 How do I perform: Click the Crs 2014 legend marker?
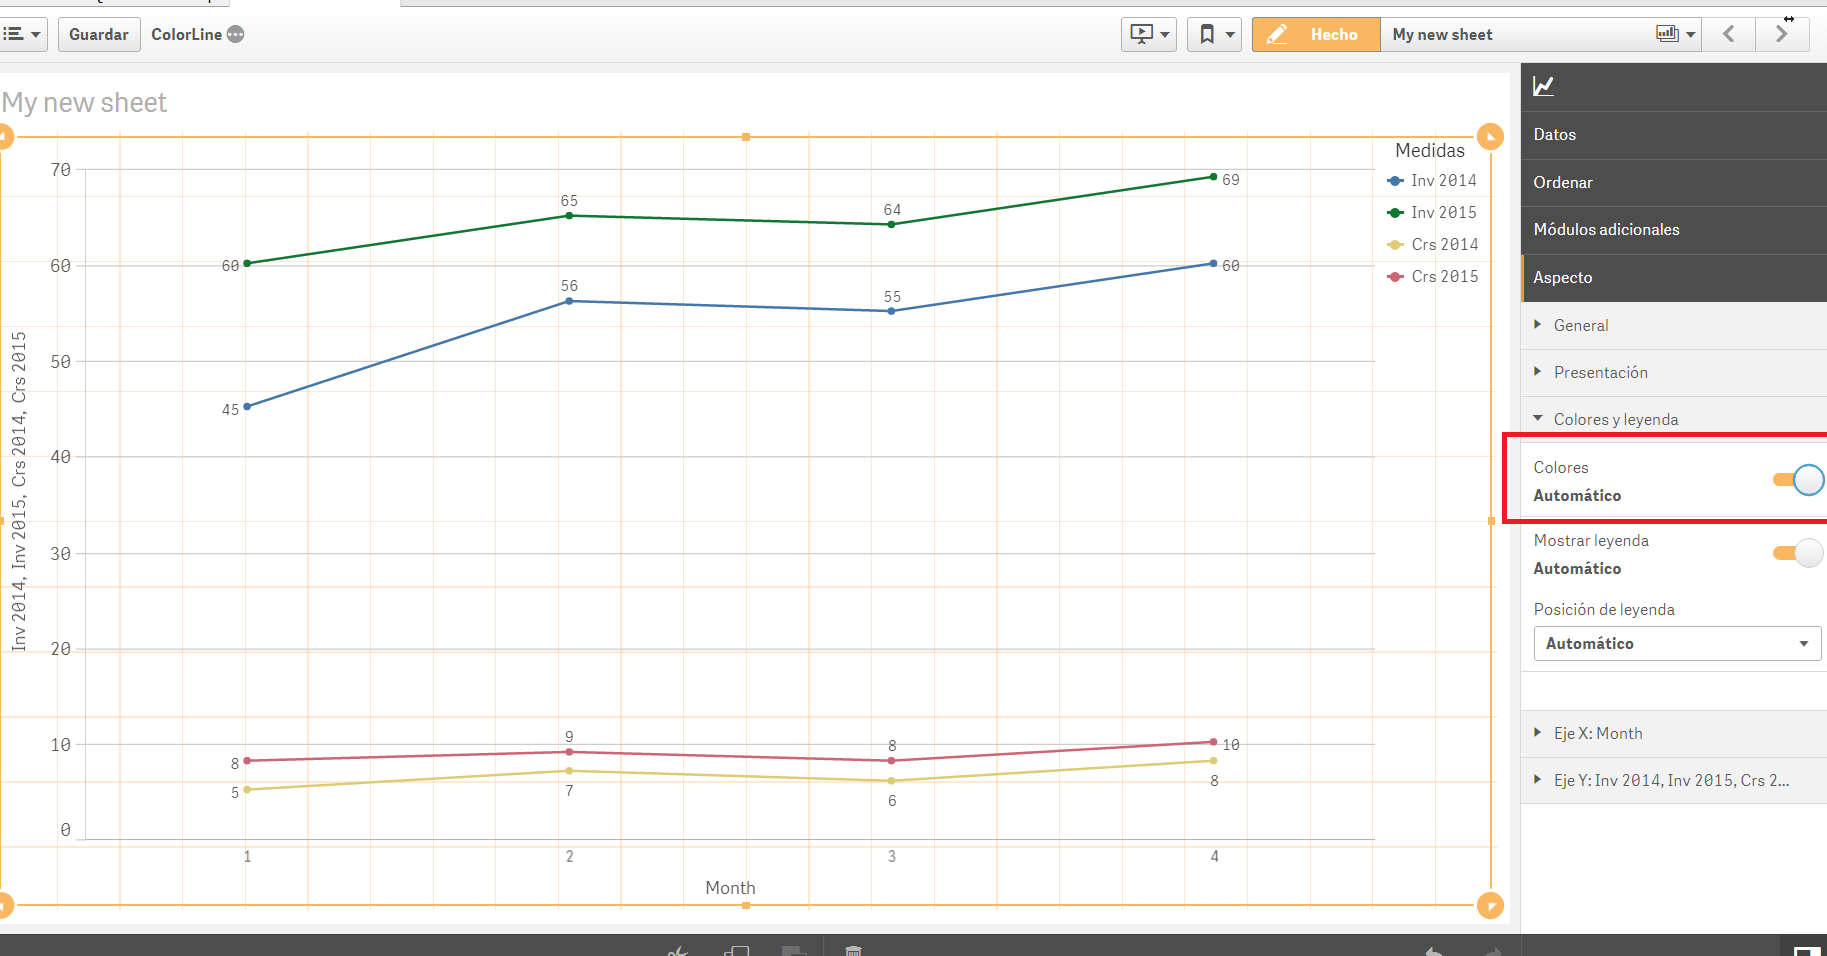tap(1396, 245)
